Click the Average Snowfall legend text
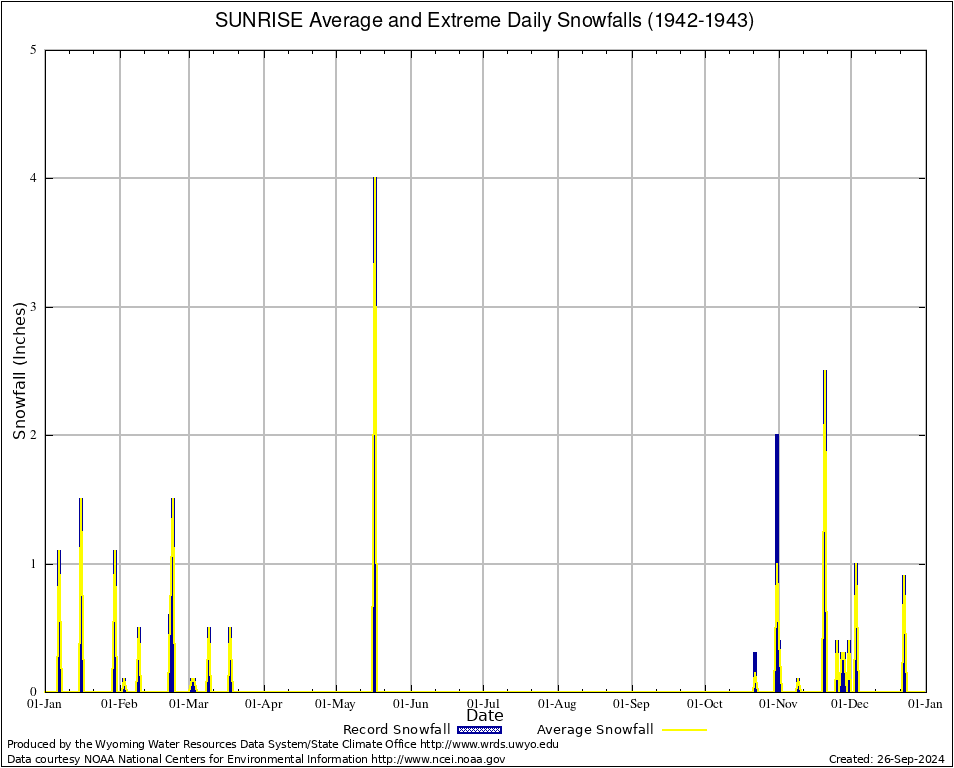The height and width of the screenshot is (768, 954). coord(595,730)
